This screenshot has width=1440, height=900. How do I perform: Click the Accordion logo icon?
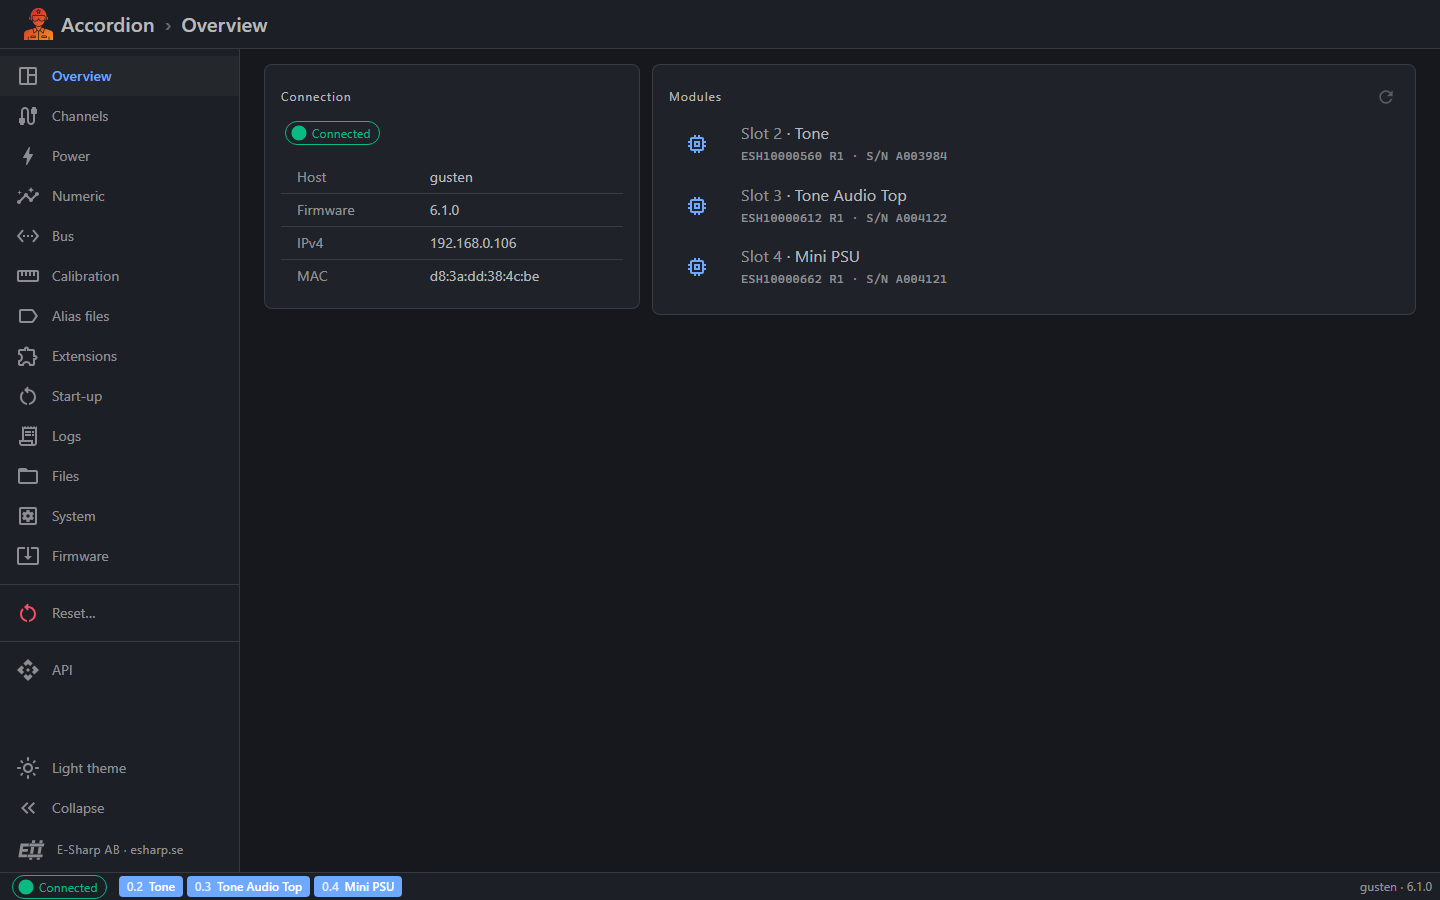(38, 24)
